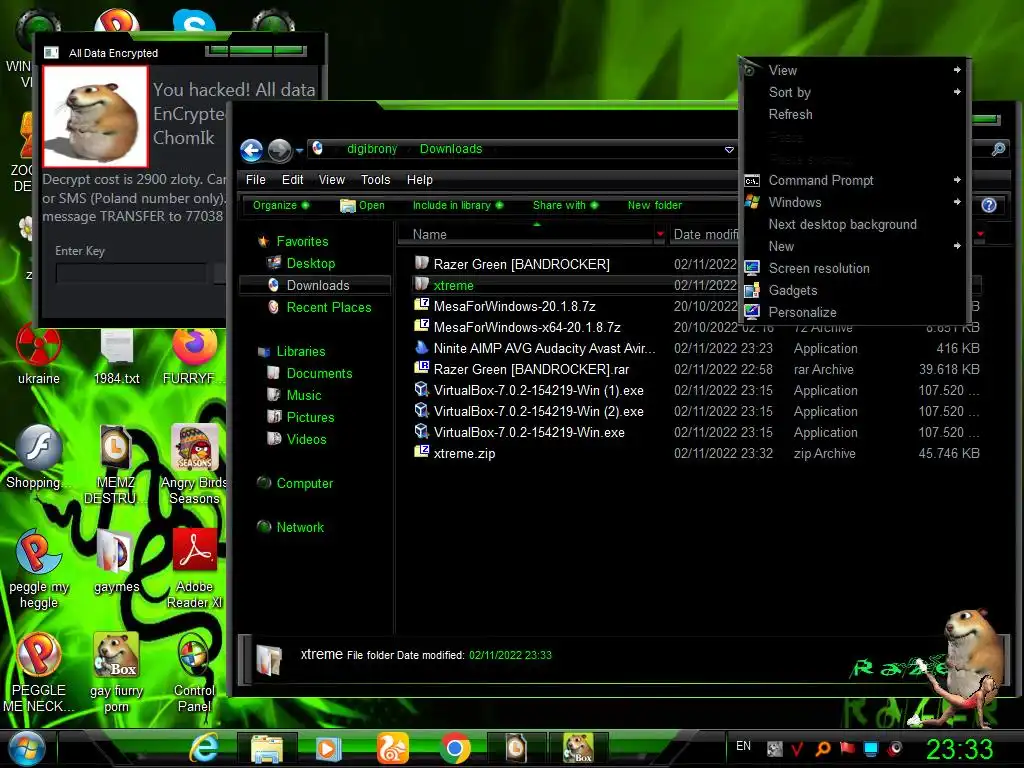Click the Explorer back arrow button
This screenshot has width=1024, height=768.
(251, 150)
